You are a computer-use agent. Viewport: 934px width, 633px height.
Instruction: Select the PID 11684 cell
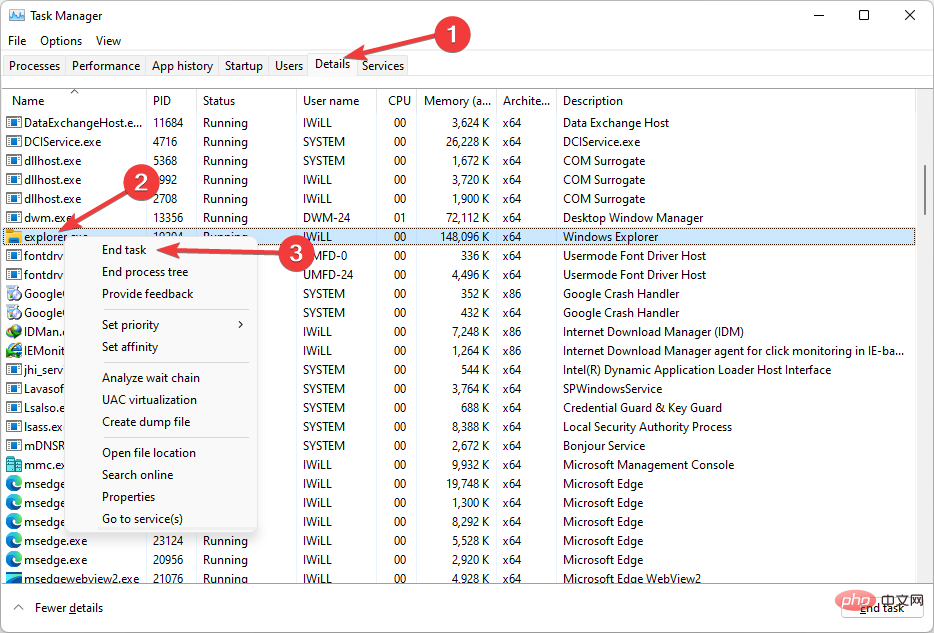click(168, 123)
